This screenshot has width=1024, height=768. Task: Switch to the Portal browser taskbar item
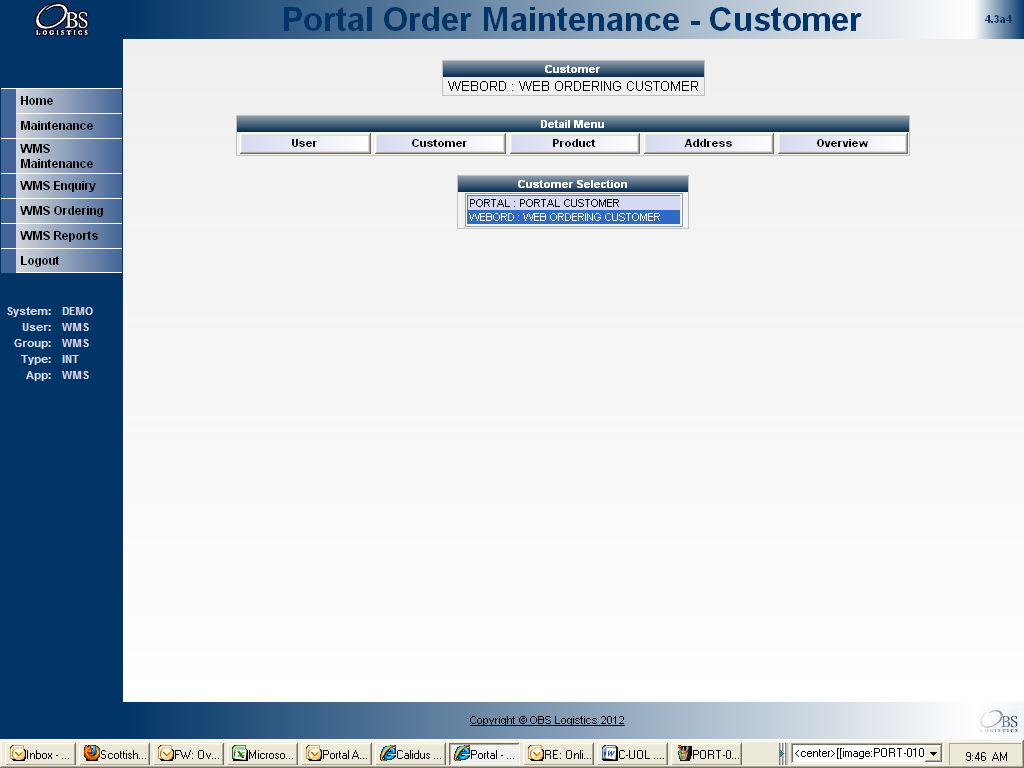point(485,754)
